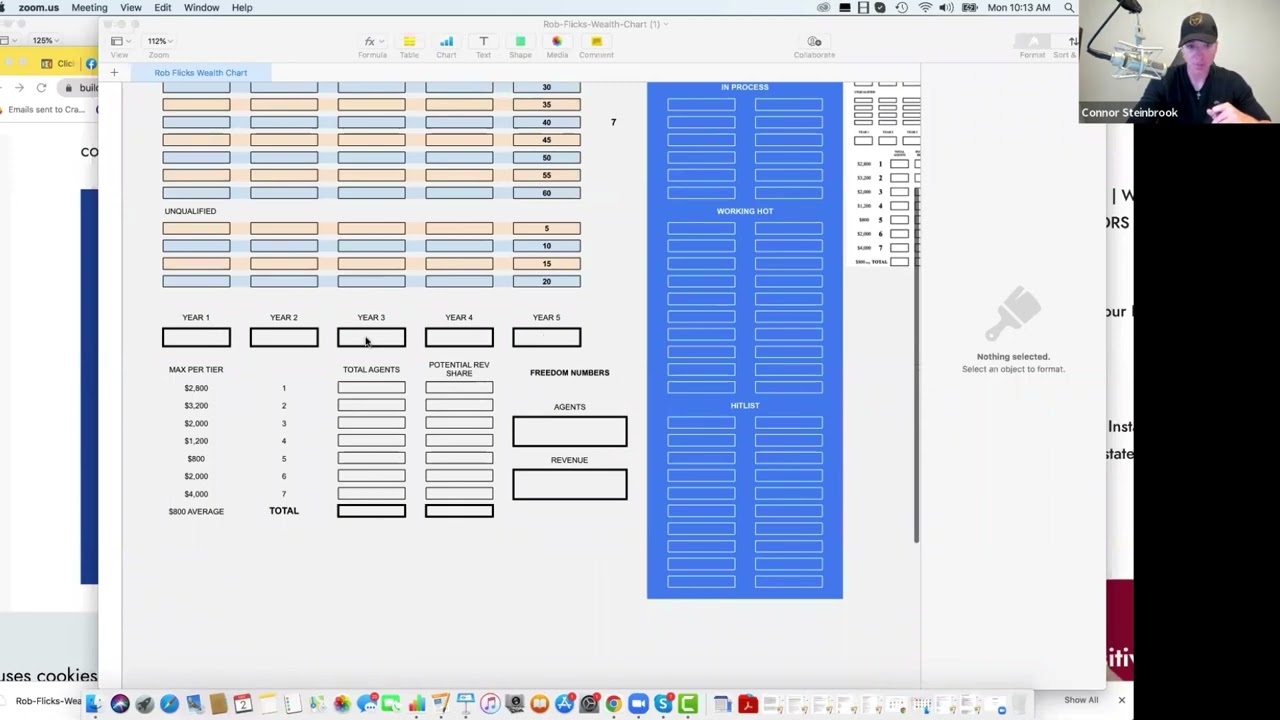1280x720 pixels.
Task: Click the Freedom Numbers REVENUE box
Action: [x=569, y=485]
